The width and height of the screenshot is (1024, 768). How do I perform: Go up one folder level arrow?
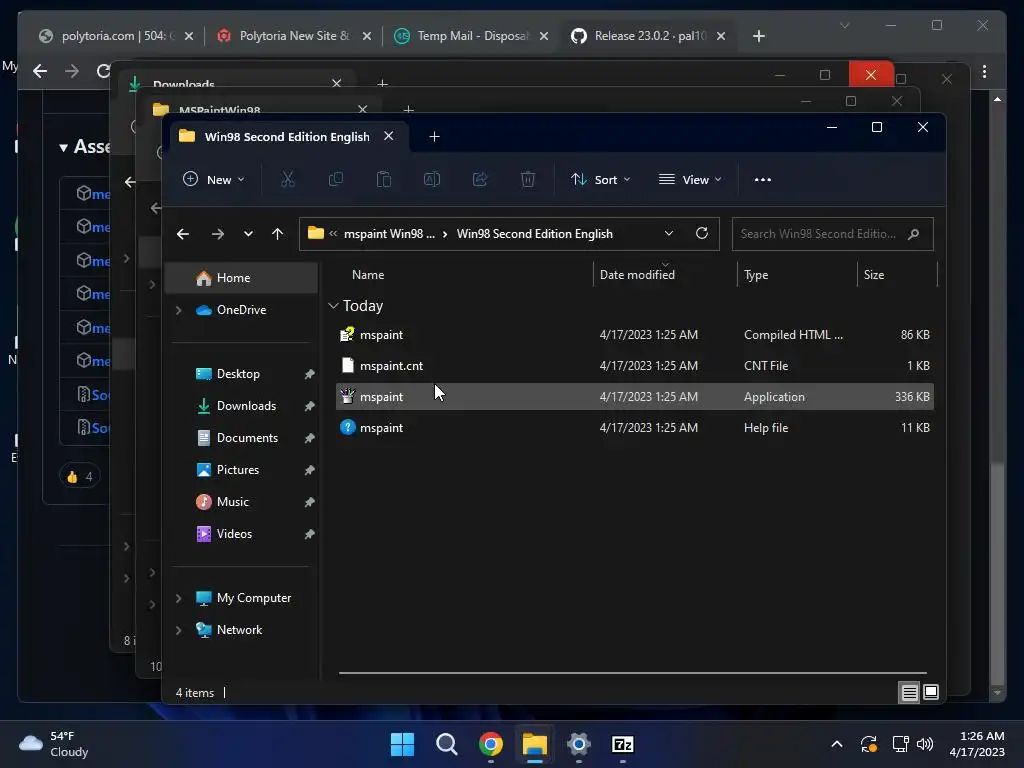(x=278, y=234)
